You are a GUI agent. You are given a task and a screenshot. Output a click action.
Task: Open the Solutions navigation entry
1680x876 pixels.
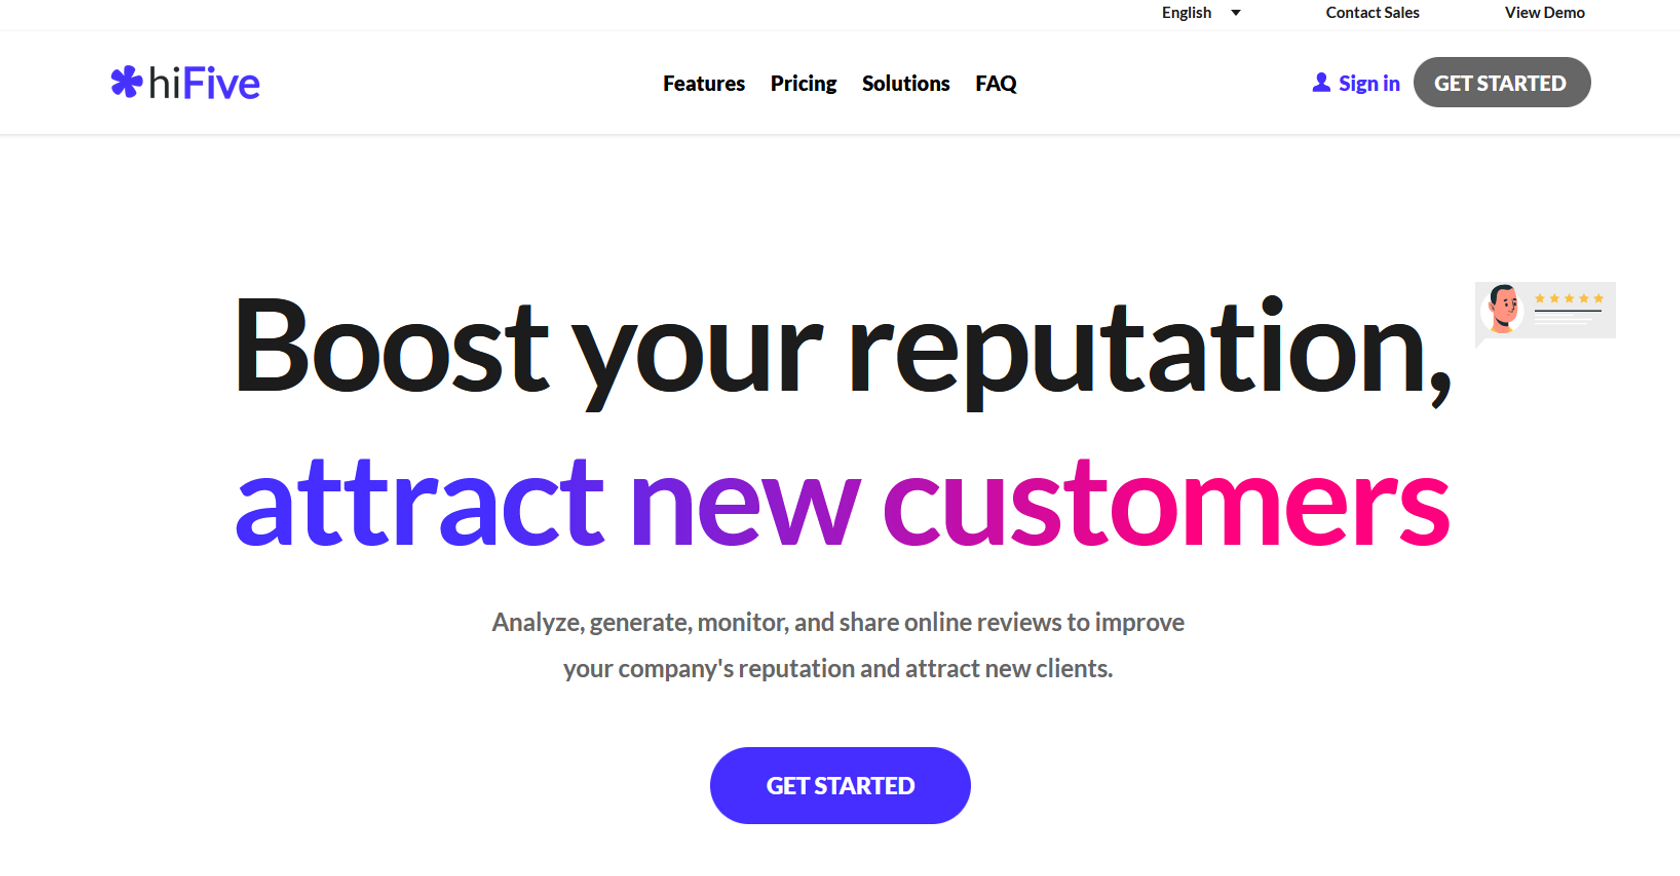click(905, 83)
